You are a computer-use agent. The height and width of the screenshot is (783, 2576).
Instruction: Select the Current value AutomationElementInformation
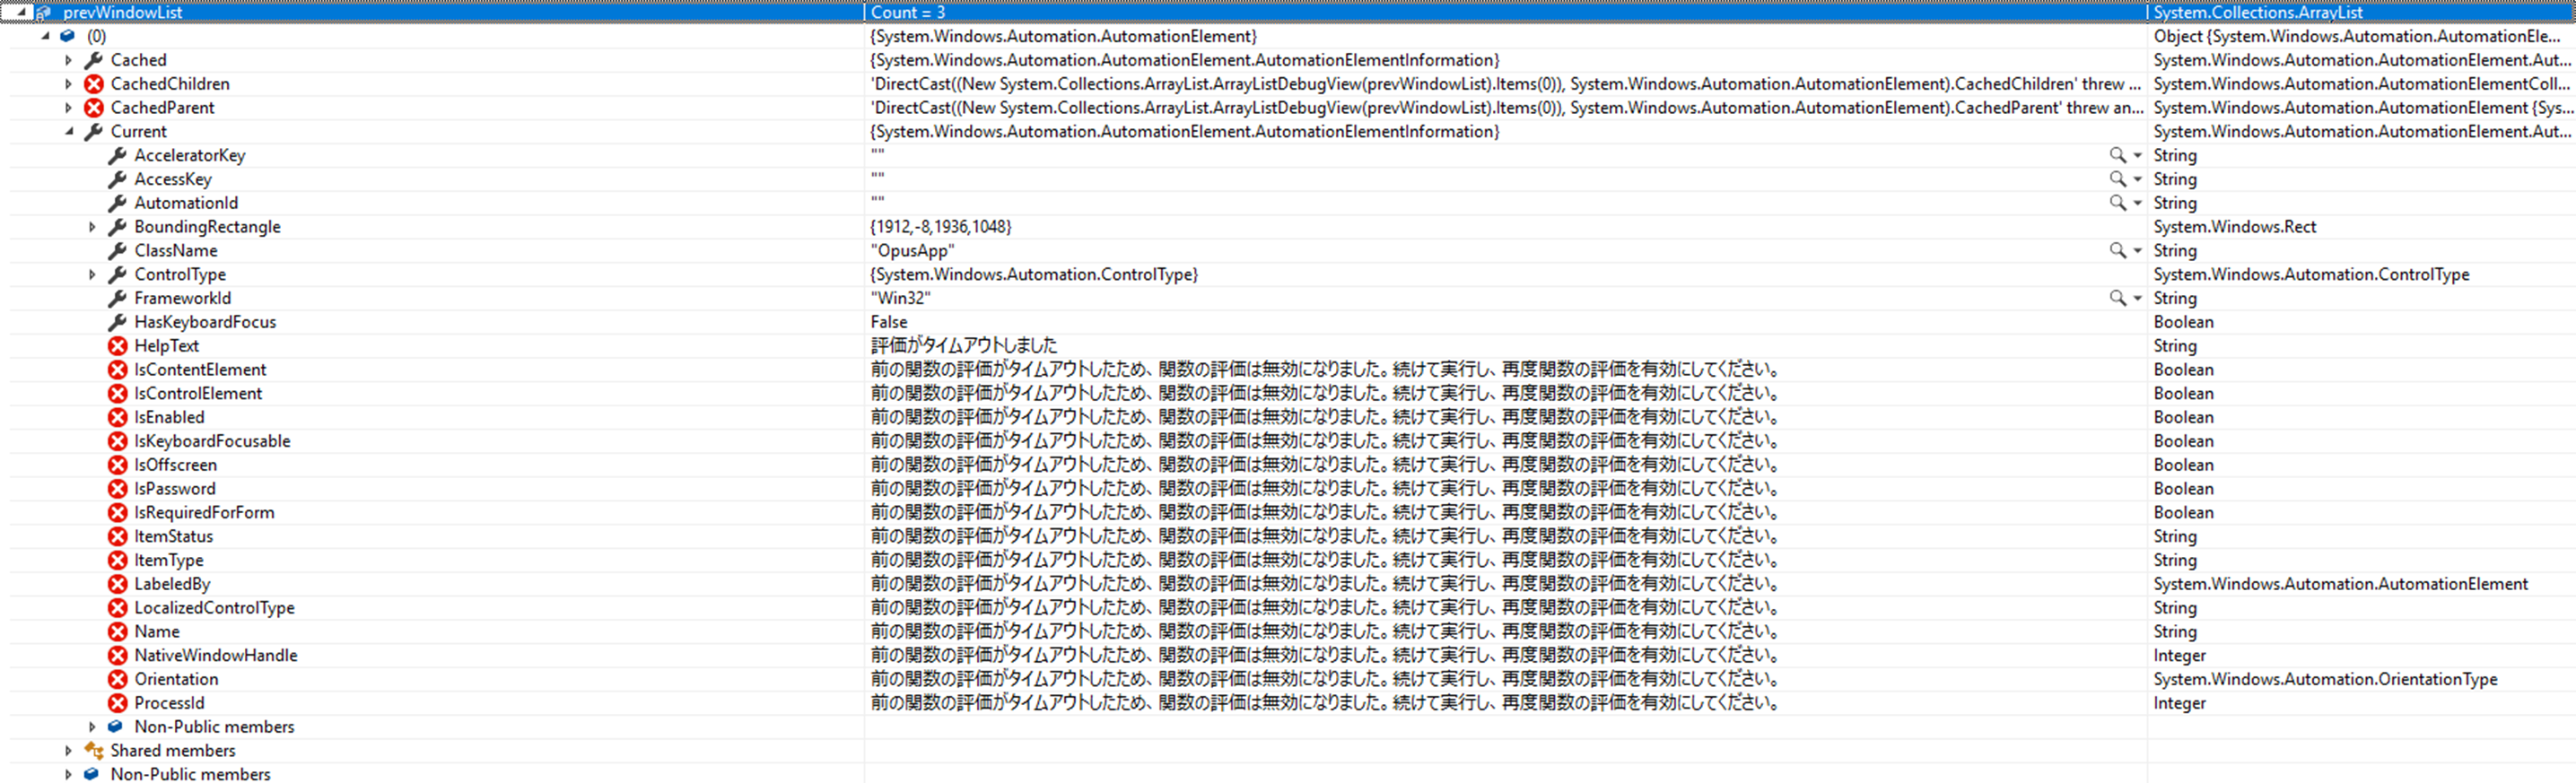coord(1185,131)
